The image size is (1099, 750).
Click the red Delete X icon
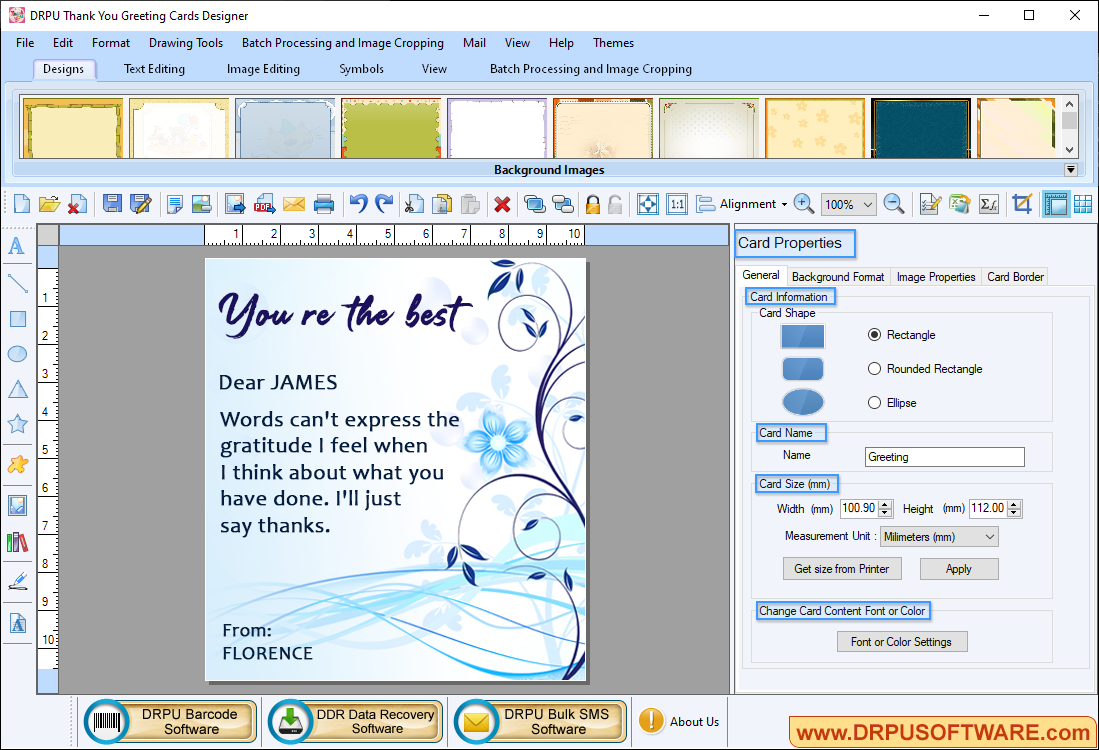tap(502, 204)
